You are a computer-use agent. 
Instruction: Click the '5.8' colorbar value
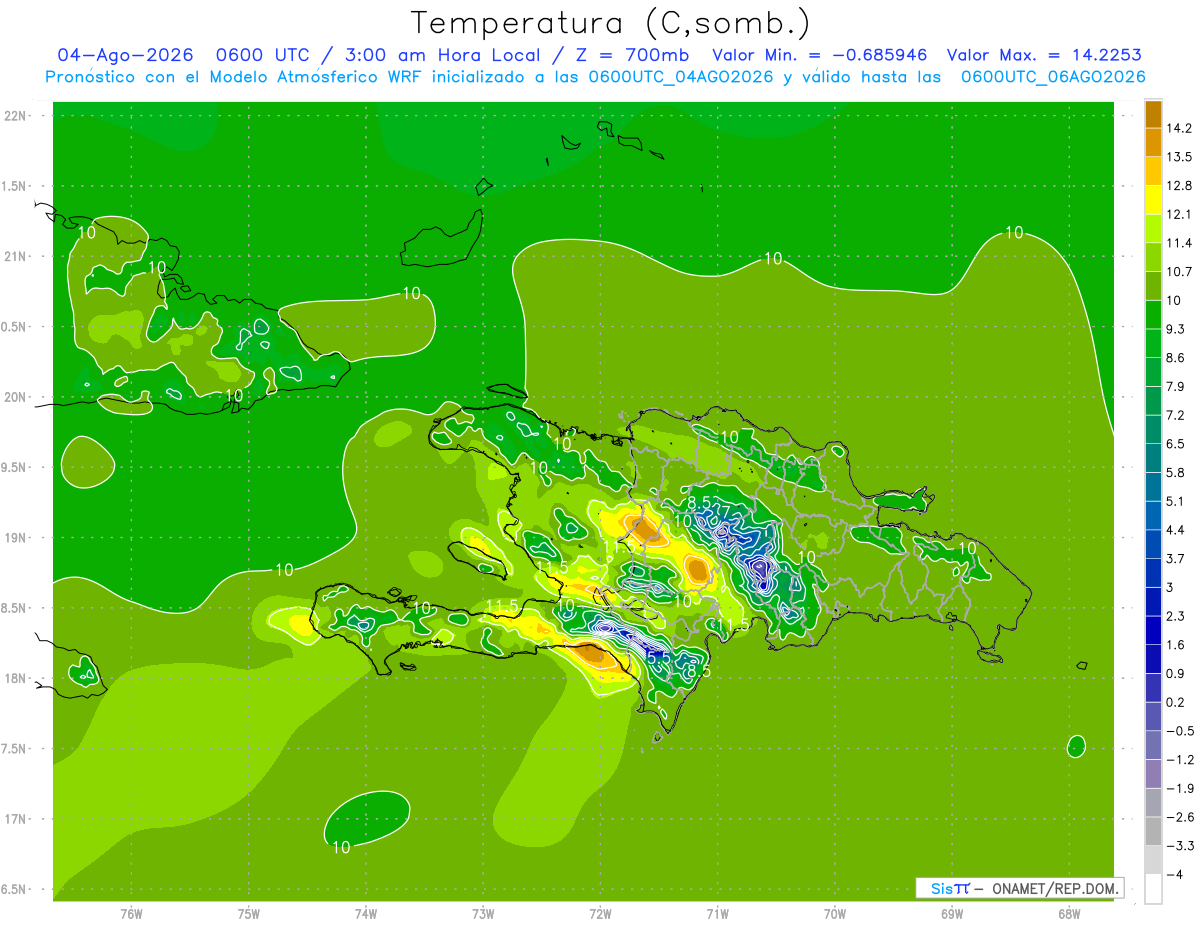click(x=1175, y=473)
